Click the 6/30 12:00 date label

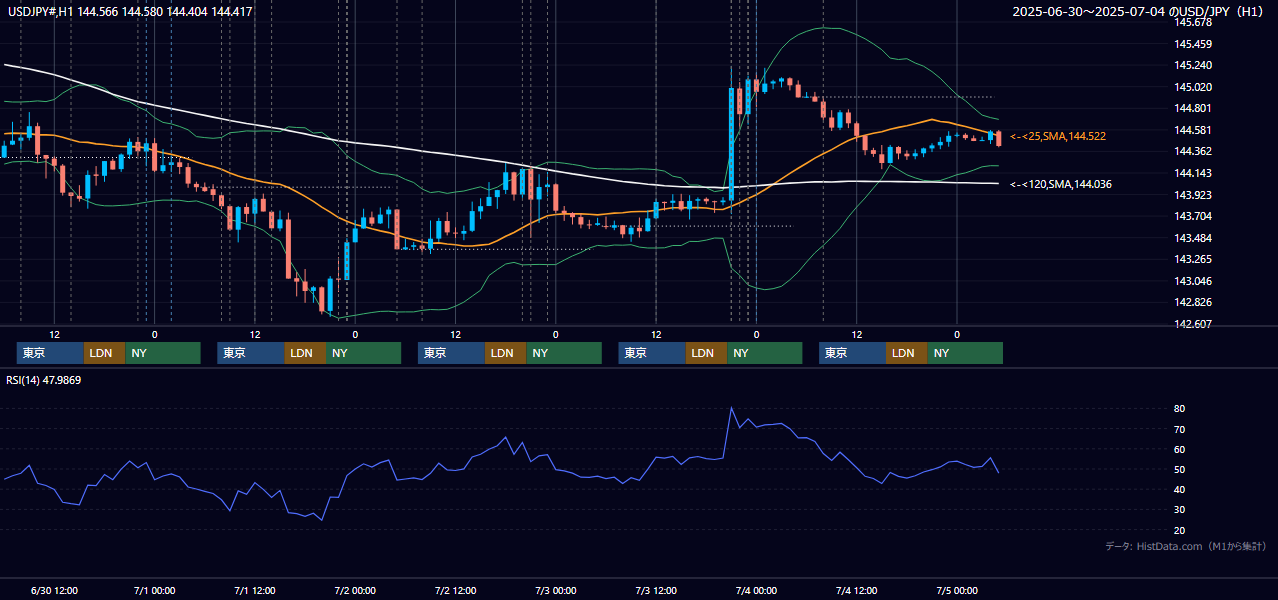point(55,590)
